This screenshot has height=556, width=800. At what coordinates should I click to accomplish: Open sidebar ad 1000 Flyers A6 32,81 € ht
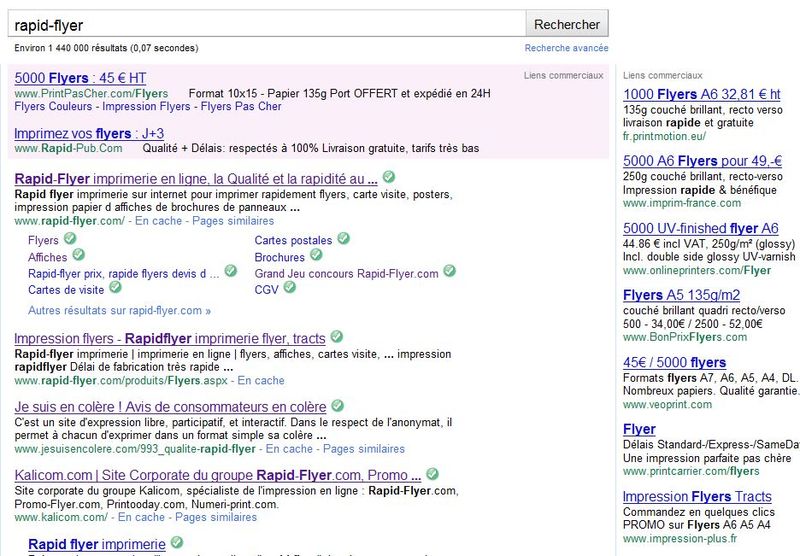coord(702,94)
